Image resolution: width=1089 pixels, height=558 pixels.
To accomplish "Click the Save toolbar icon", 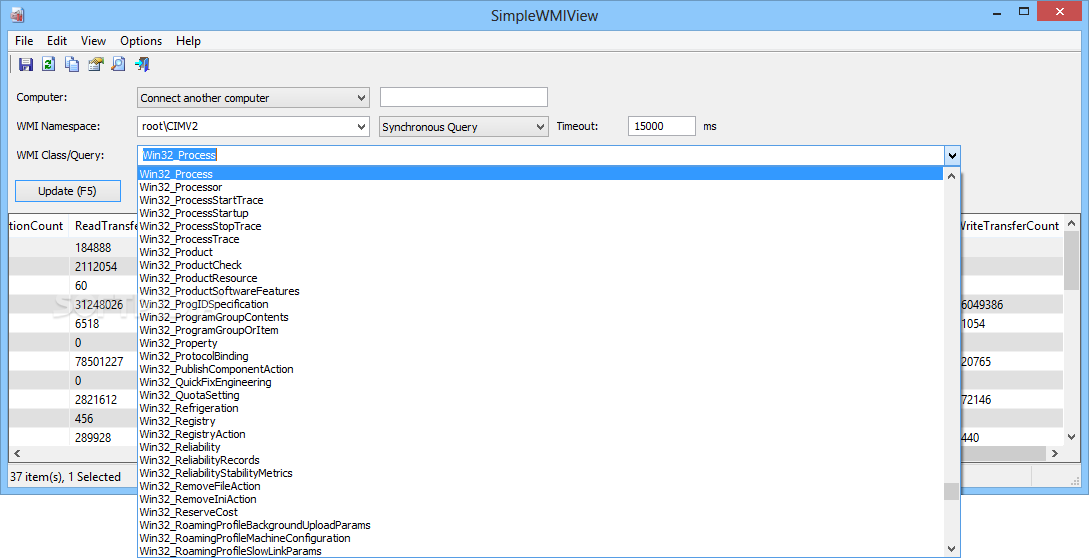I will pyautogui.click(x=26, y=65).
